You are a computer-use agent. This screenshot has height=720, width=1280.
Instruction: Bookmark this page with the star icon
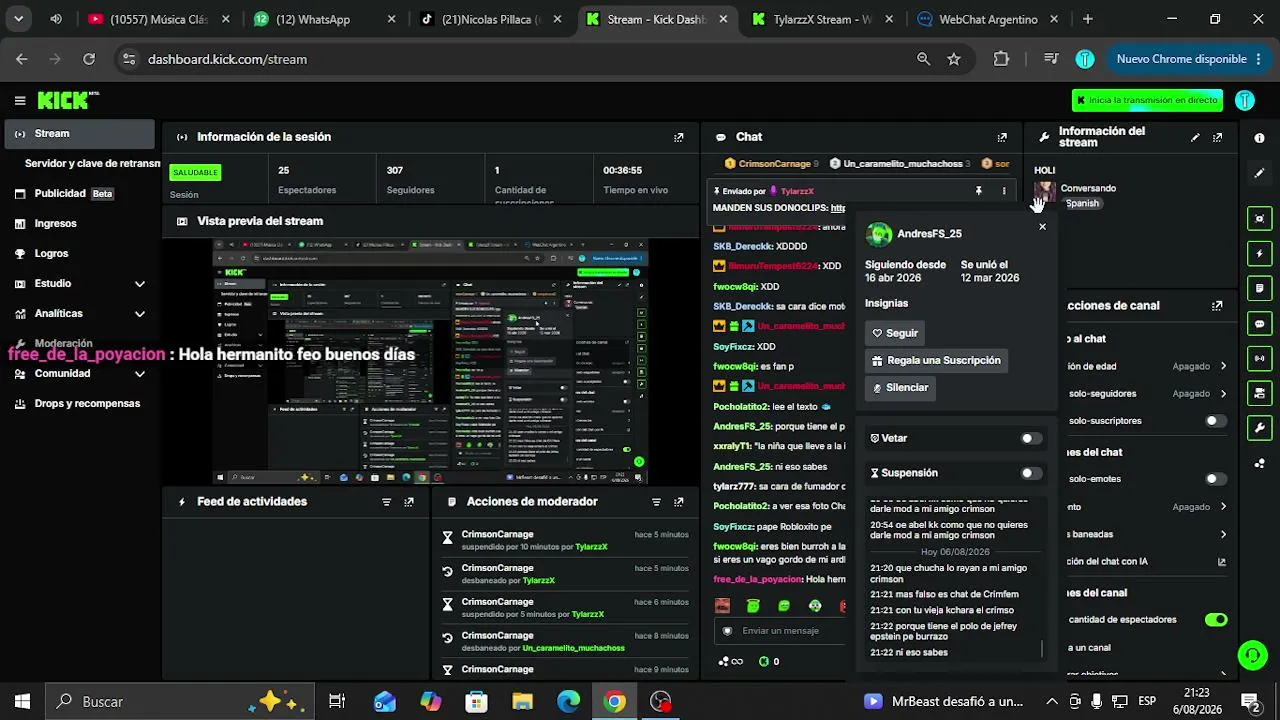pyautogui.click(x=954, y=59)
